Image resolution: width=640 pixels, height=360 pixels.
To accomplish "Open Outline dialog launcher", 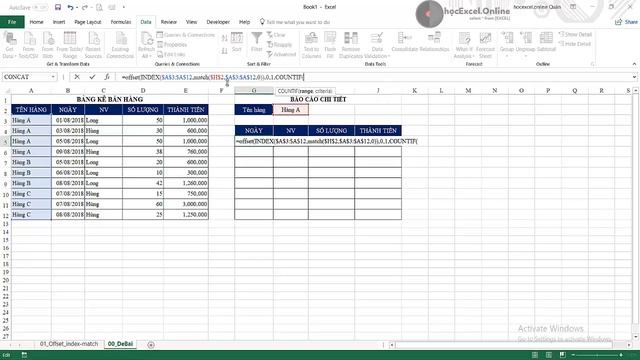I will 592,64.
